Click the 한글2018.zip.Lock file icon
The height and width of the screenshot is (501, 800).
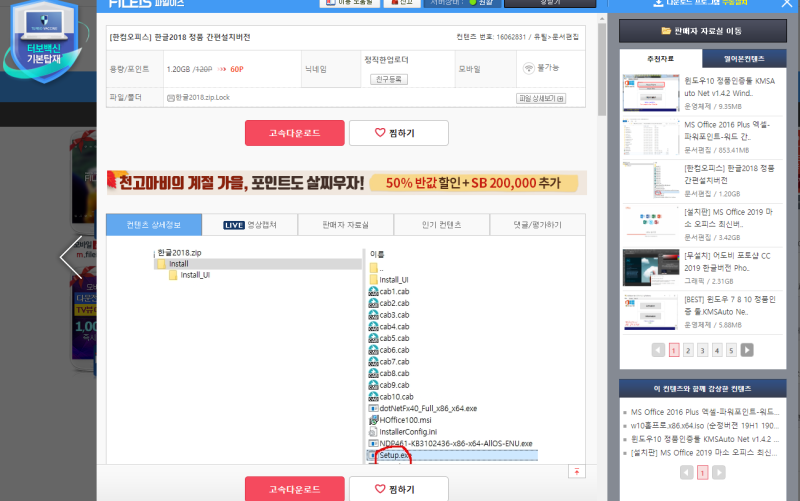(171, 97)
